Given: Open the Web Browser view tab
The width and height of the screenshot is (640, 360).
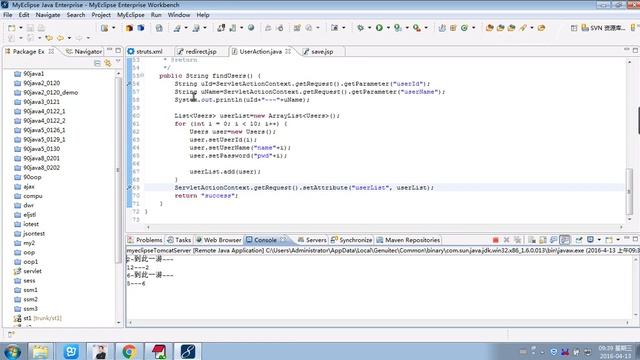Looking at the screenshot, I should (x=218, y=240).
